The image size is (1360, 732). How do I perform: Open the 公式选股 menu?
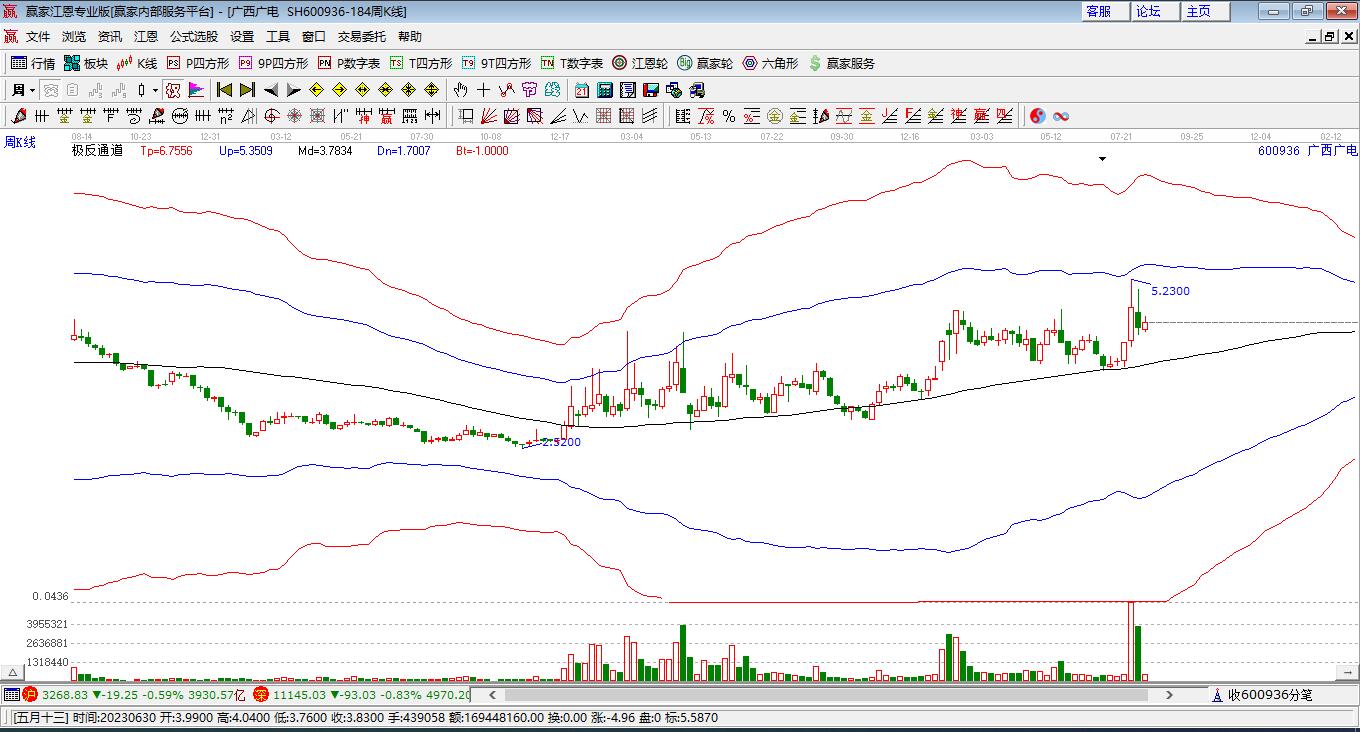click(194, 37)
